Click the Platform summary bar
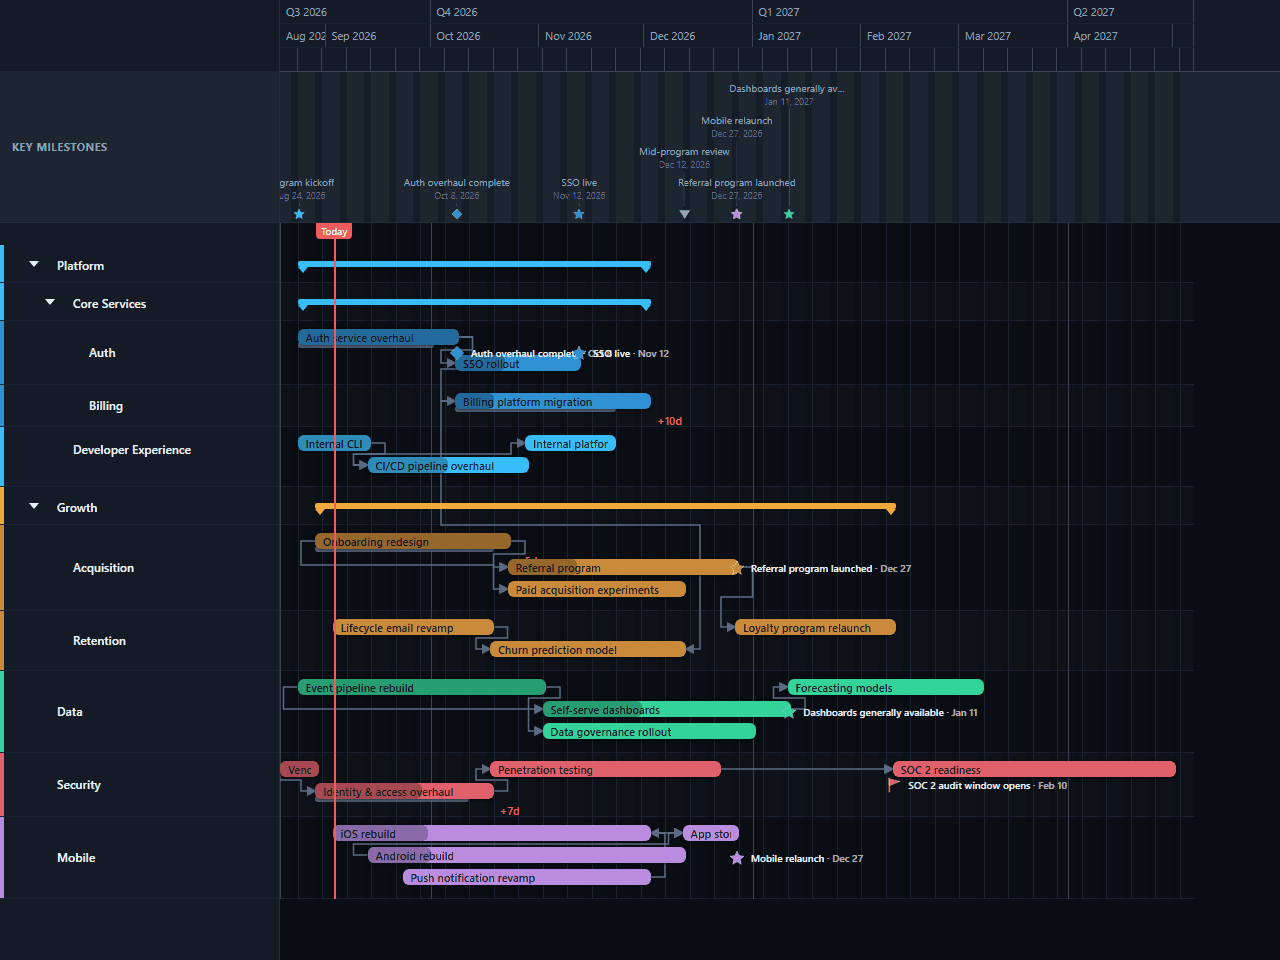 475,265
